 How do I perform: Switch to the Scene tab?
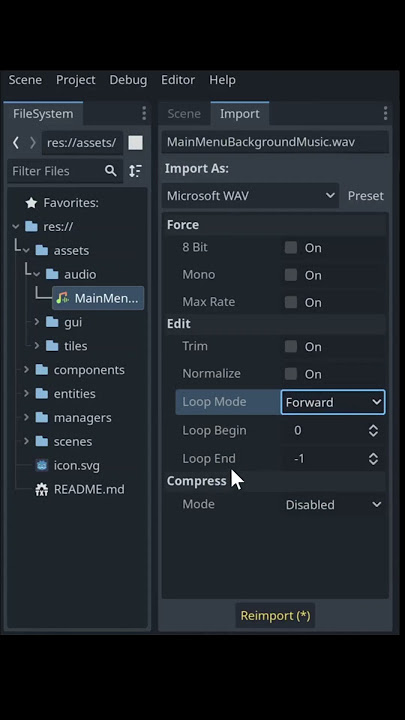[x=184, y=113]
